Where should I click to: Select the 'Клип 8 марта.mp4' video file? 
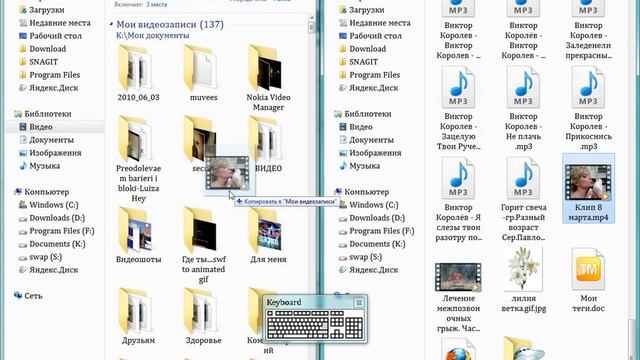click(588, 189)
